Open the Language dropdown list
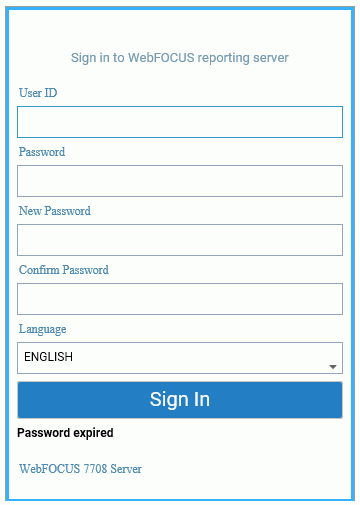The height and width of the screenshot is (505, 360). [180, 358]
